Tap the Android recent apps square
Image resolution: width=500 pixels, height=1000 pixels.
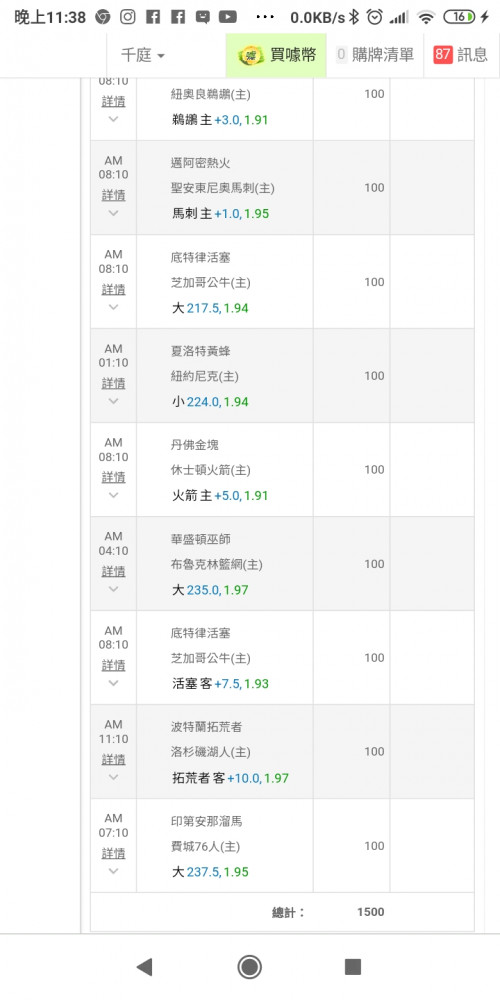pos(353,967)
